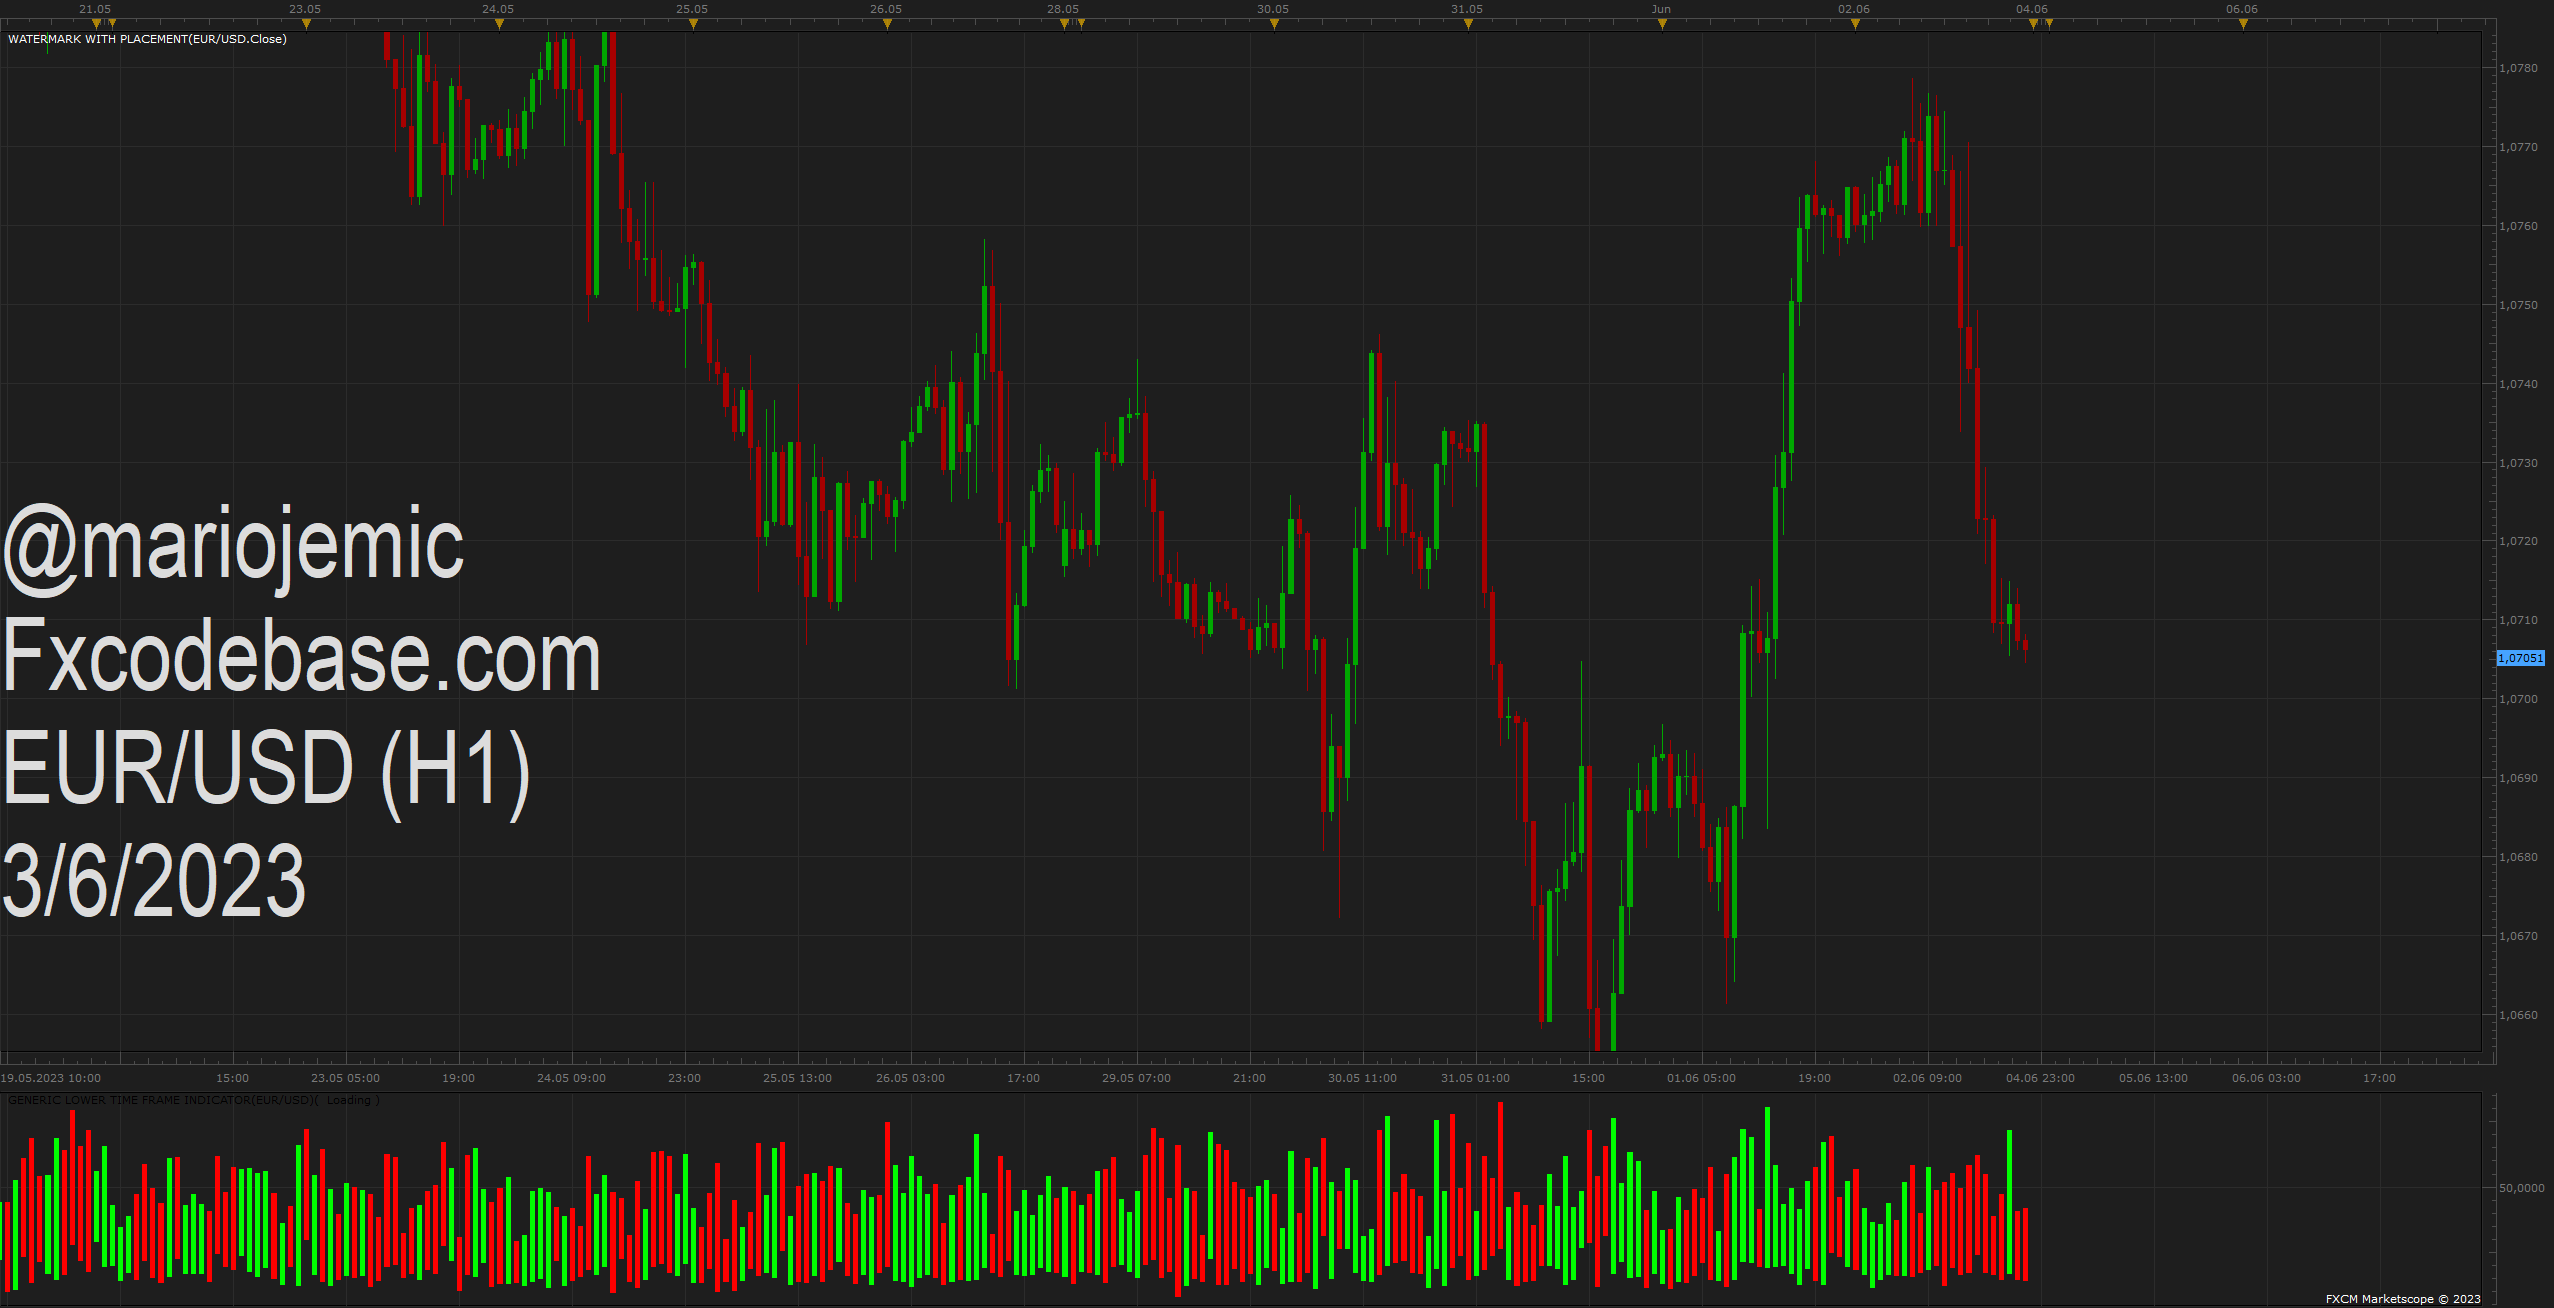The height and width of the screenshot is (1308, 2554).
Task: Click the 02.06 day marker triangle
Action: (x=1855, y=24)
